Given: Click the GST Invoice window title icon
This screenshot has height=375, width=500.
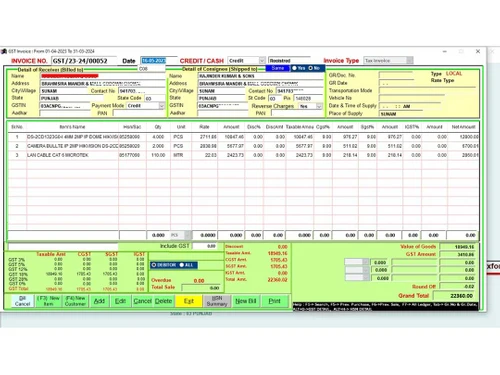Looking at the screenshot, I should (4, 51).
